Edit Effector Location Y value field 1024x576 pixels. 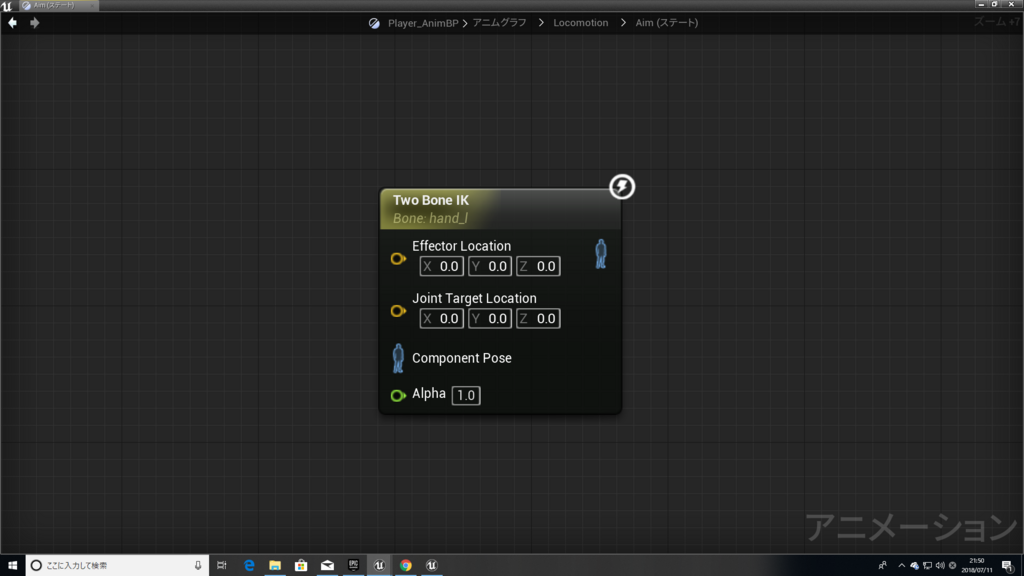click(490, 266)
